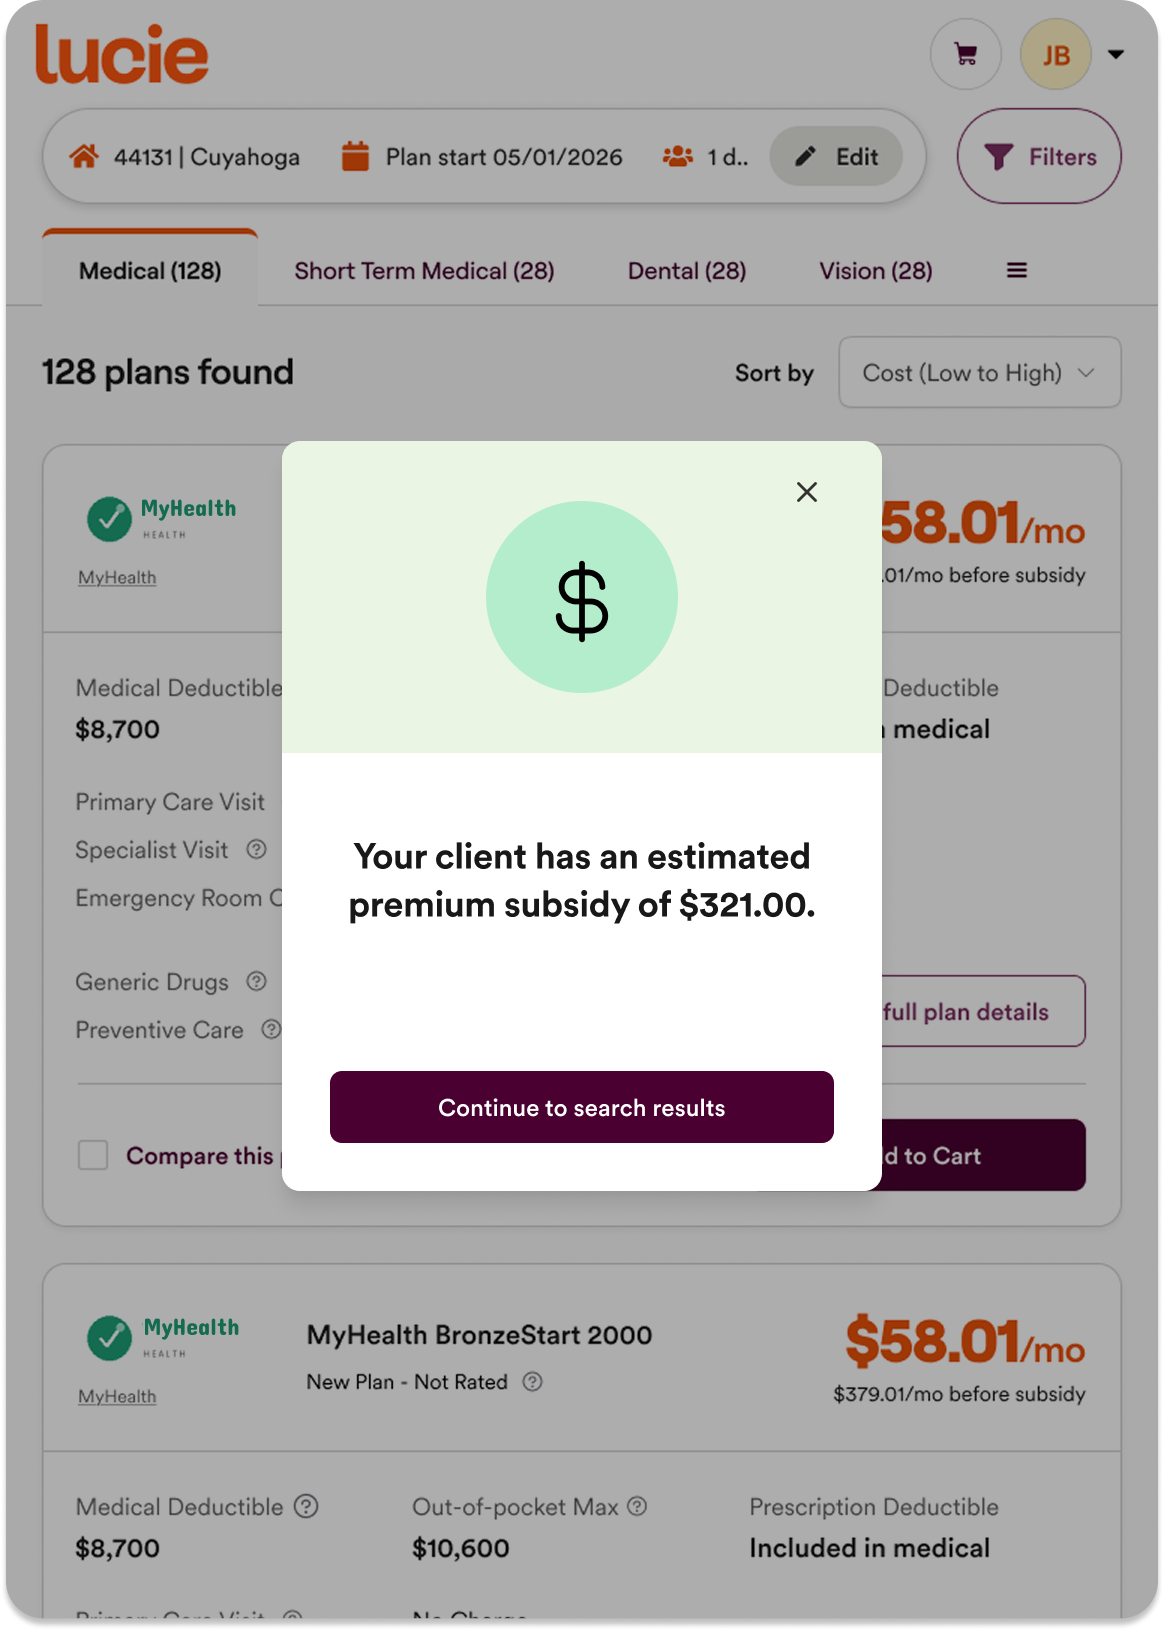Click the Generic Drugs help icon

click(257, 981)
